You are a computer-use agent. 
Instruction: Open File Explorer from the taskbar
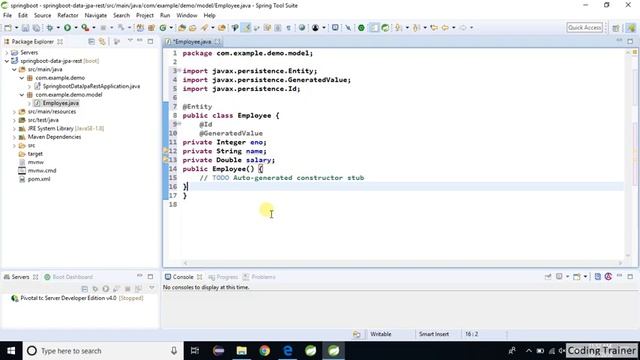[x=242, y=351]
